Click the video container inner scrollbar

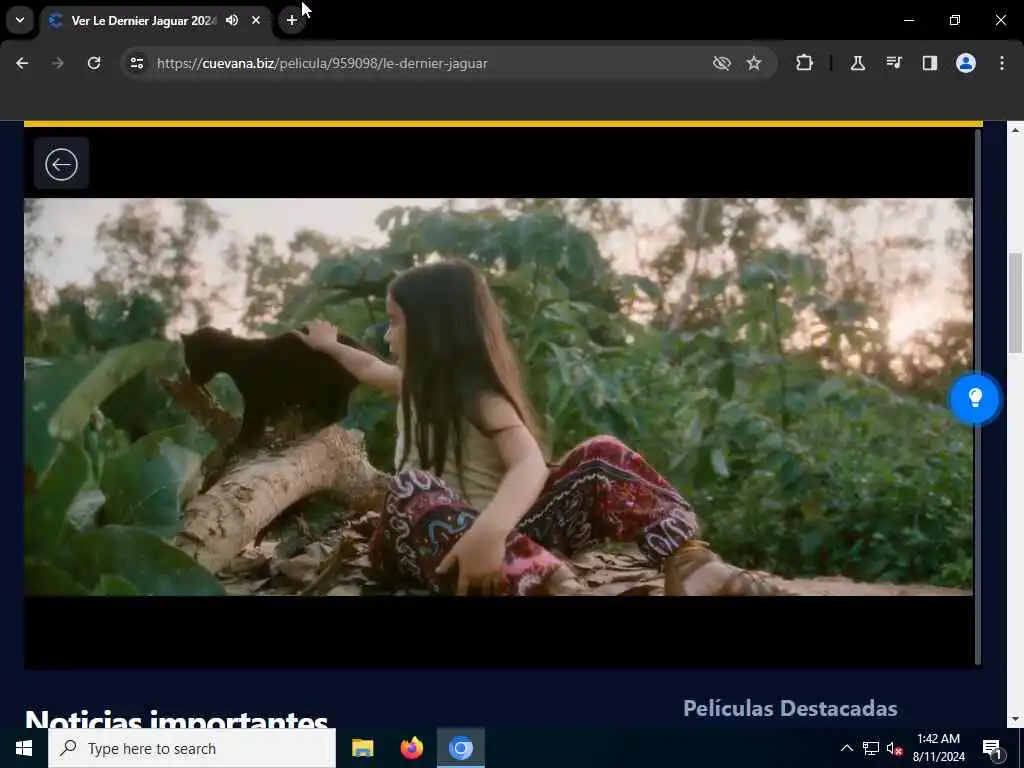coord(978,397)
